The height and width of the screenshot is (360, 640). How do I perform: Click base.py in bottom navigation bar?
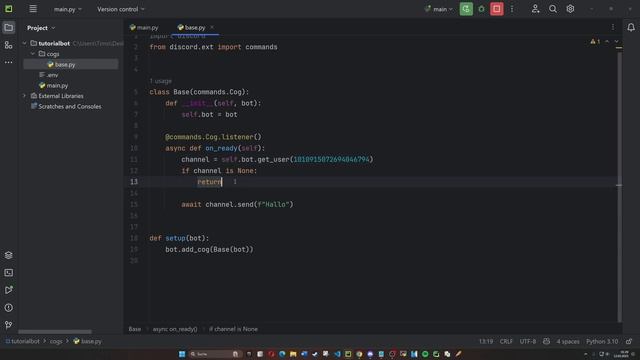[87, 341]
